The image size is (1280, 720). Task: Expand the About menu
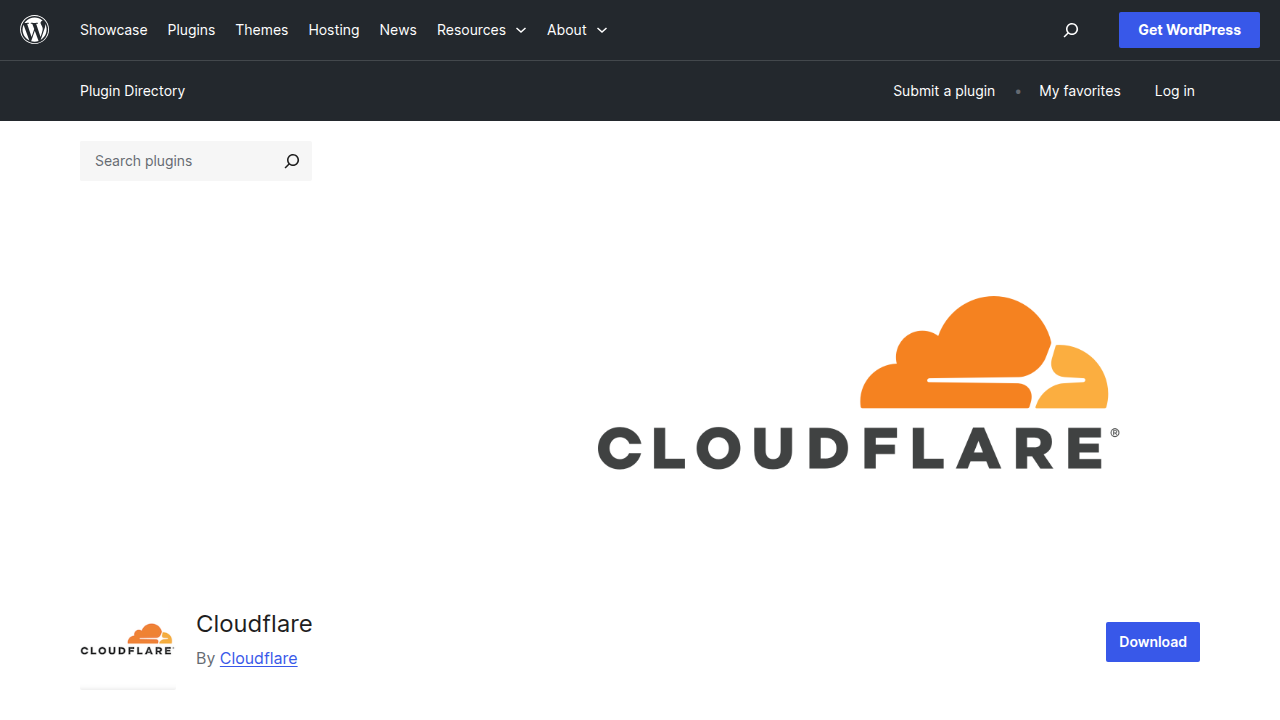click(x=577, y=30)
